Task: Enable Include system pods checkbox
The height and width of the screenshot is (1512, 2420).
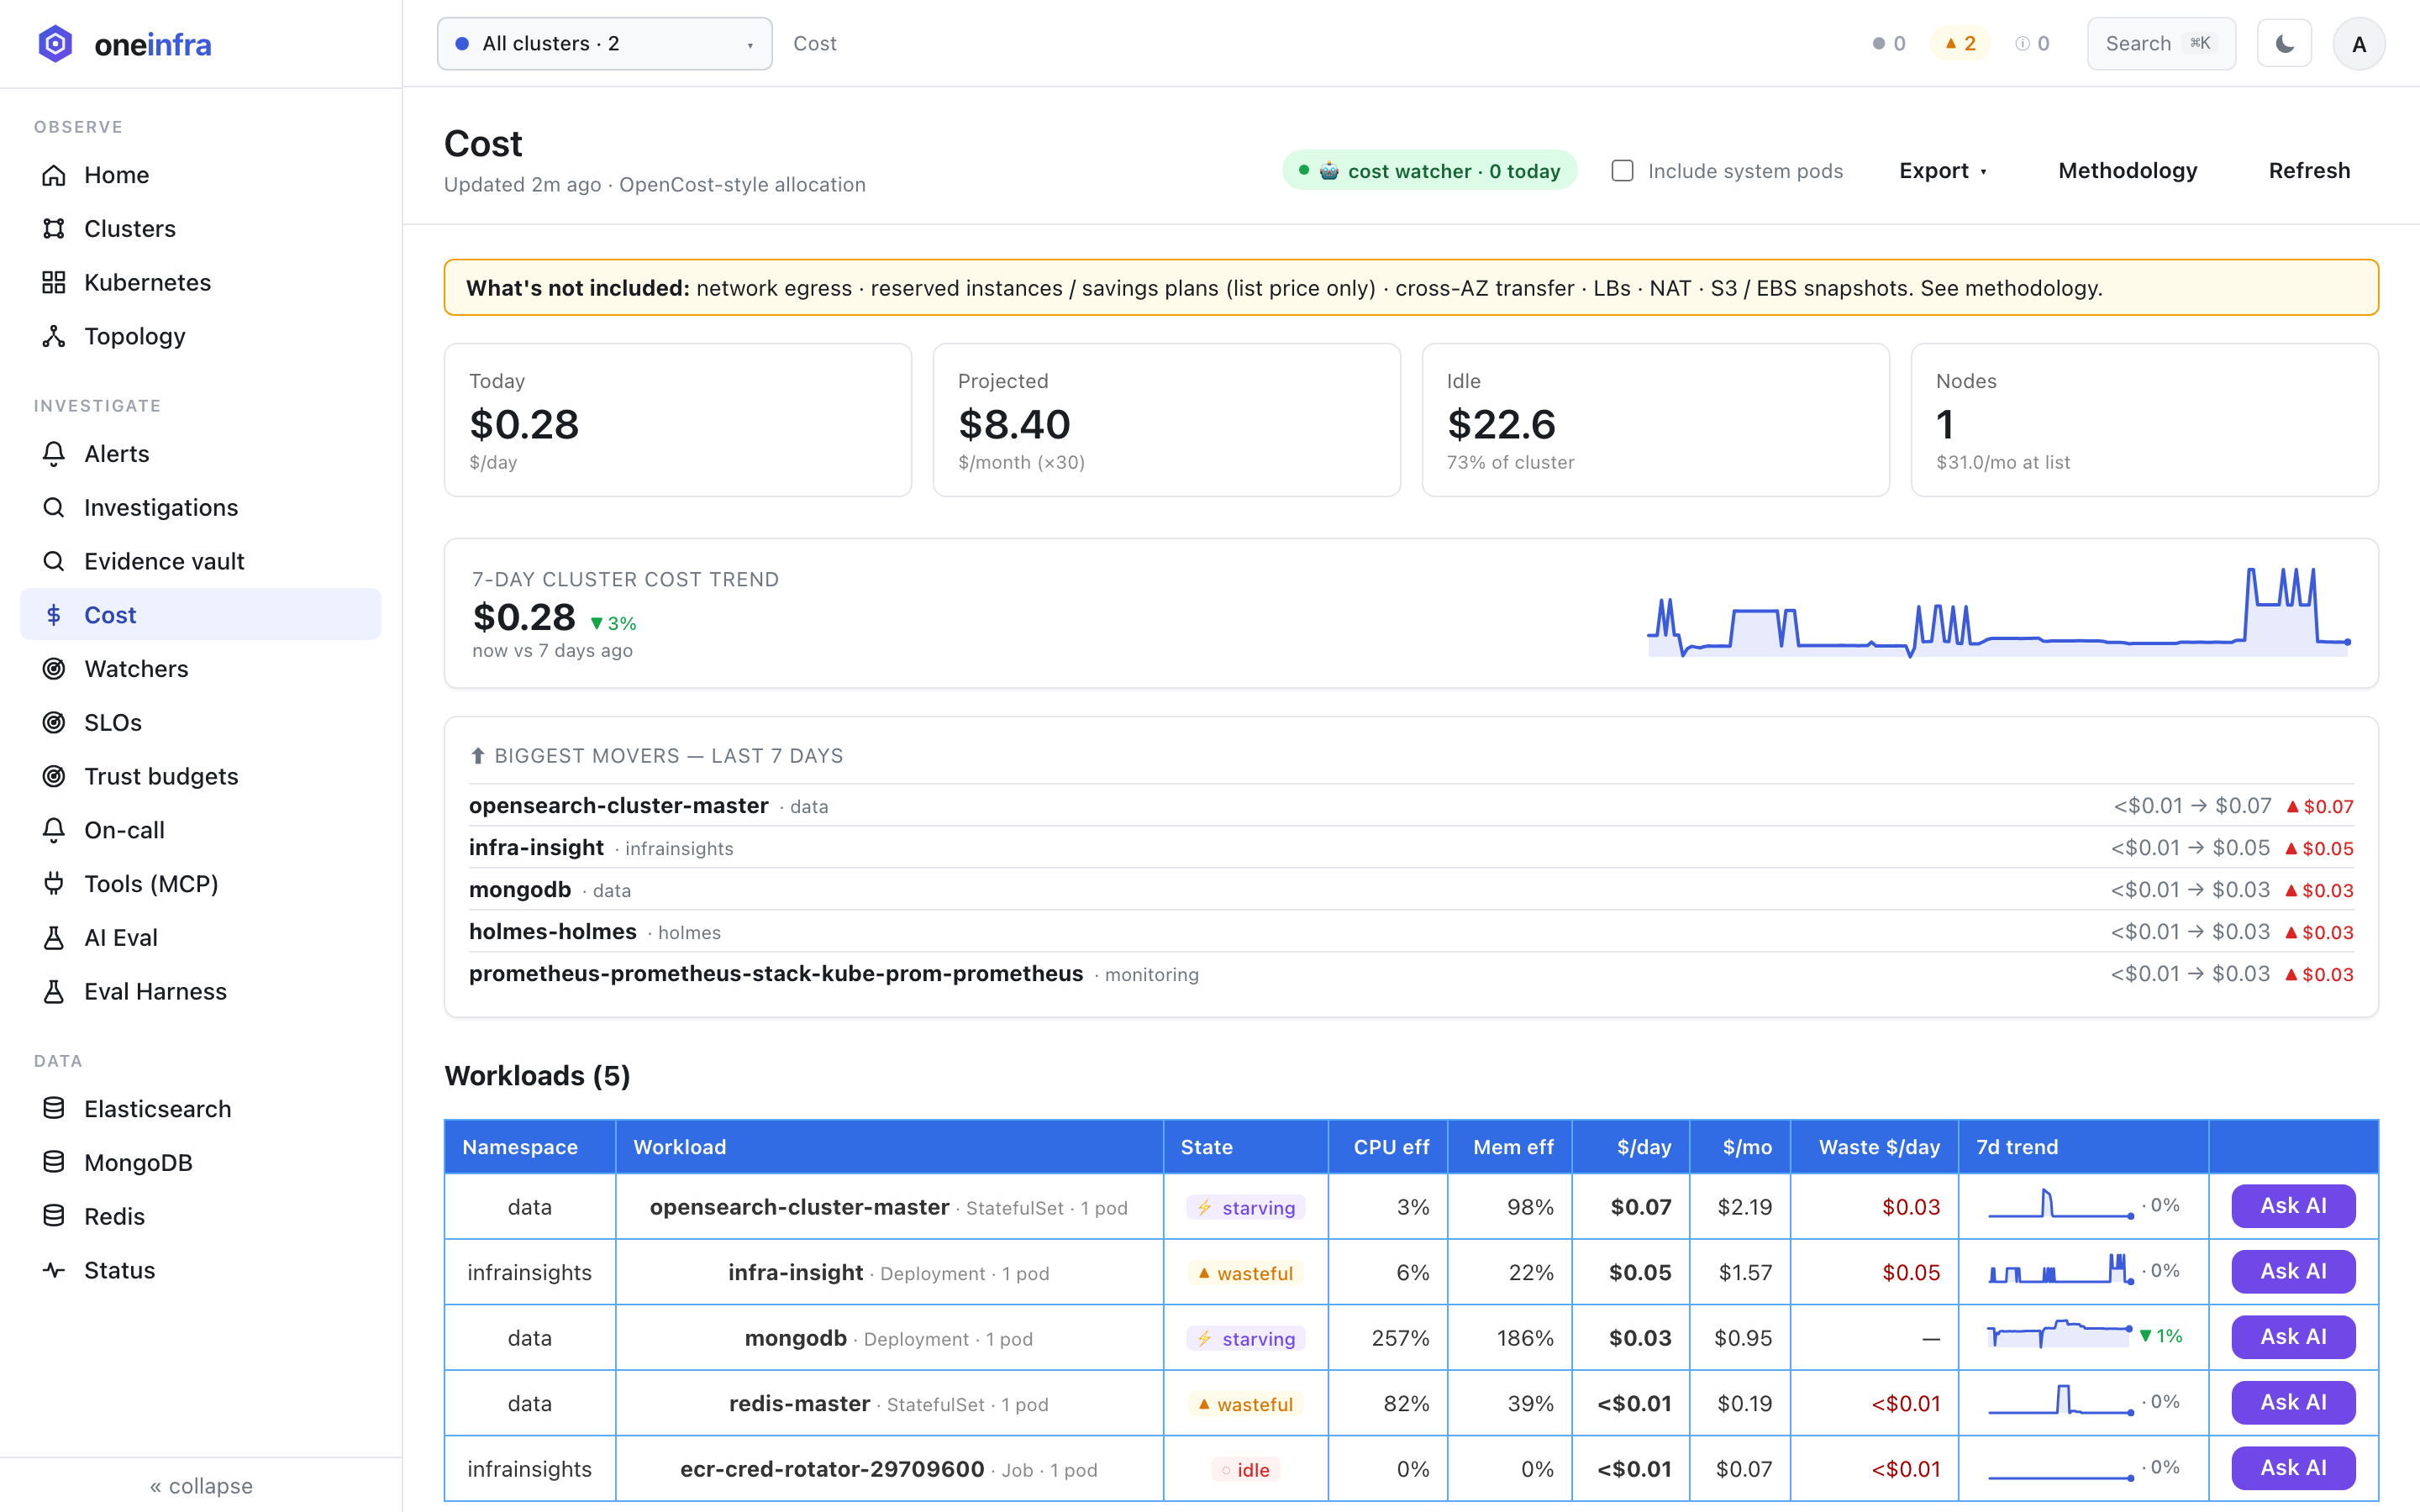Action: [x=1623, y=171]
